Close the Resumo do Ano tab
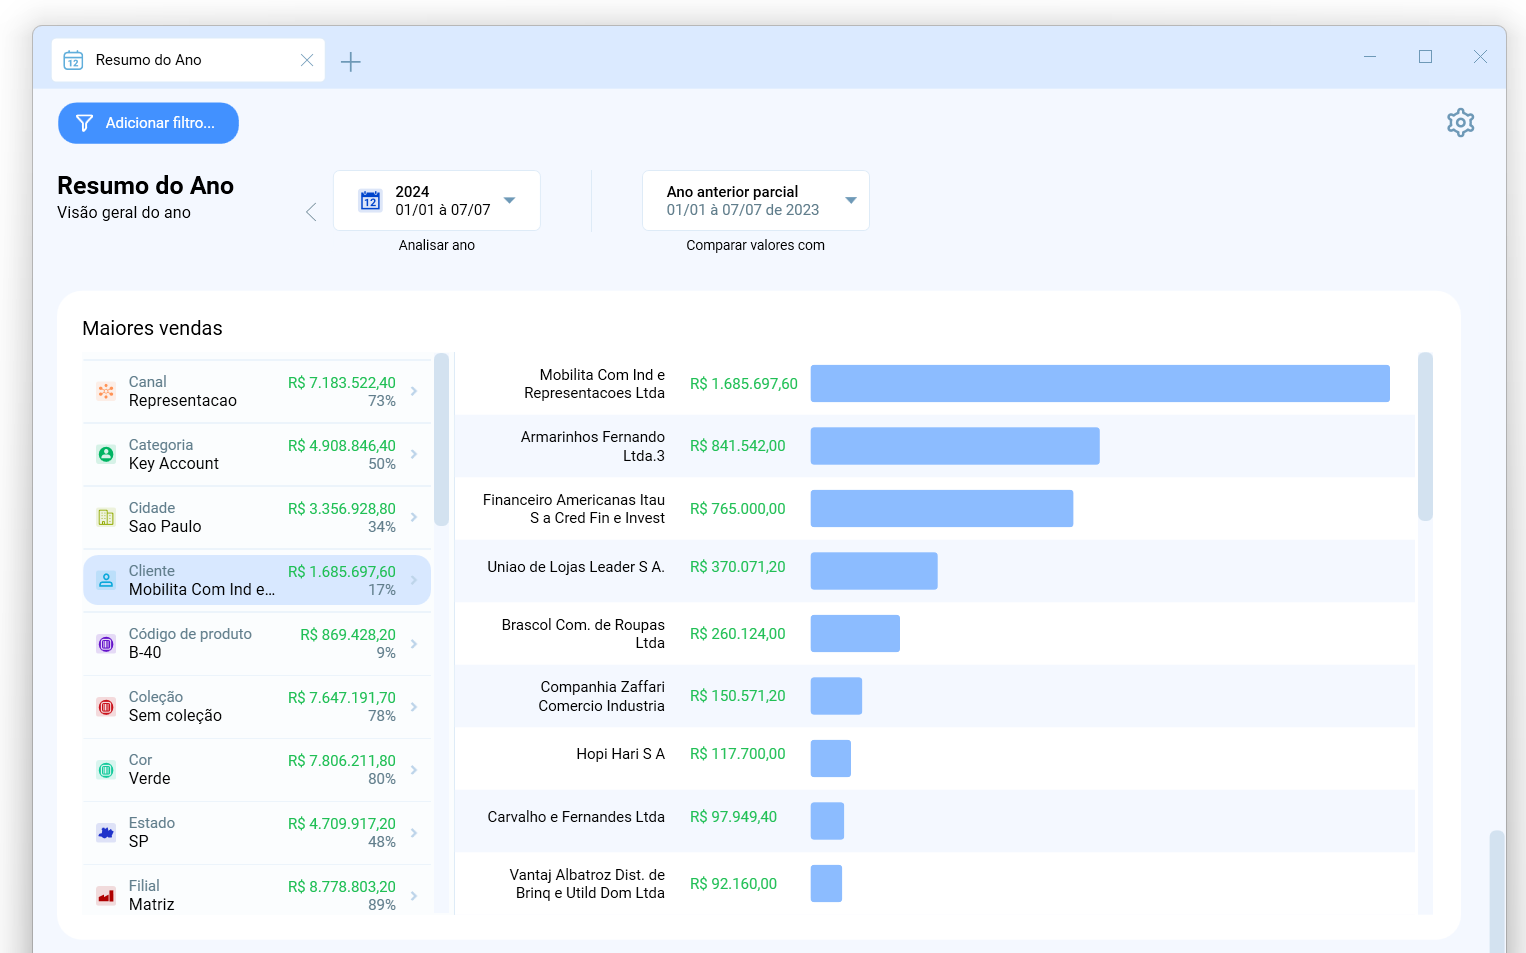1526x953 pixels. (x=307, y=60)
